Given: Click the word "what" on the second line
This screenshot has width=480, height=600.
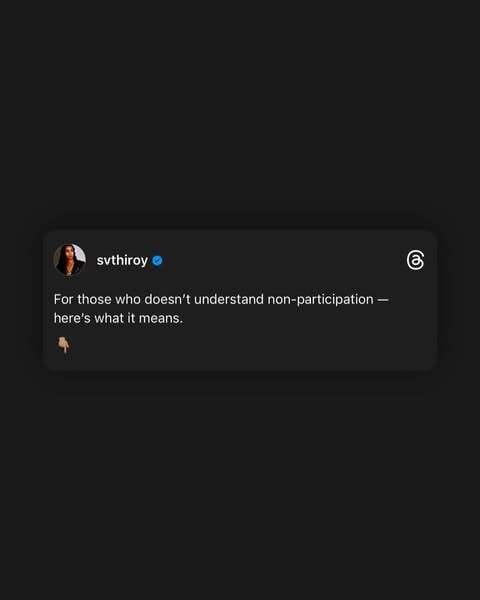Looking at the screenshot, I should click(108, 318).
